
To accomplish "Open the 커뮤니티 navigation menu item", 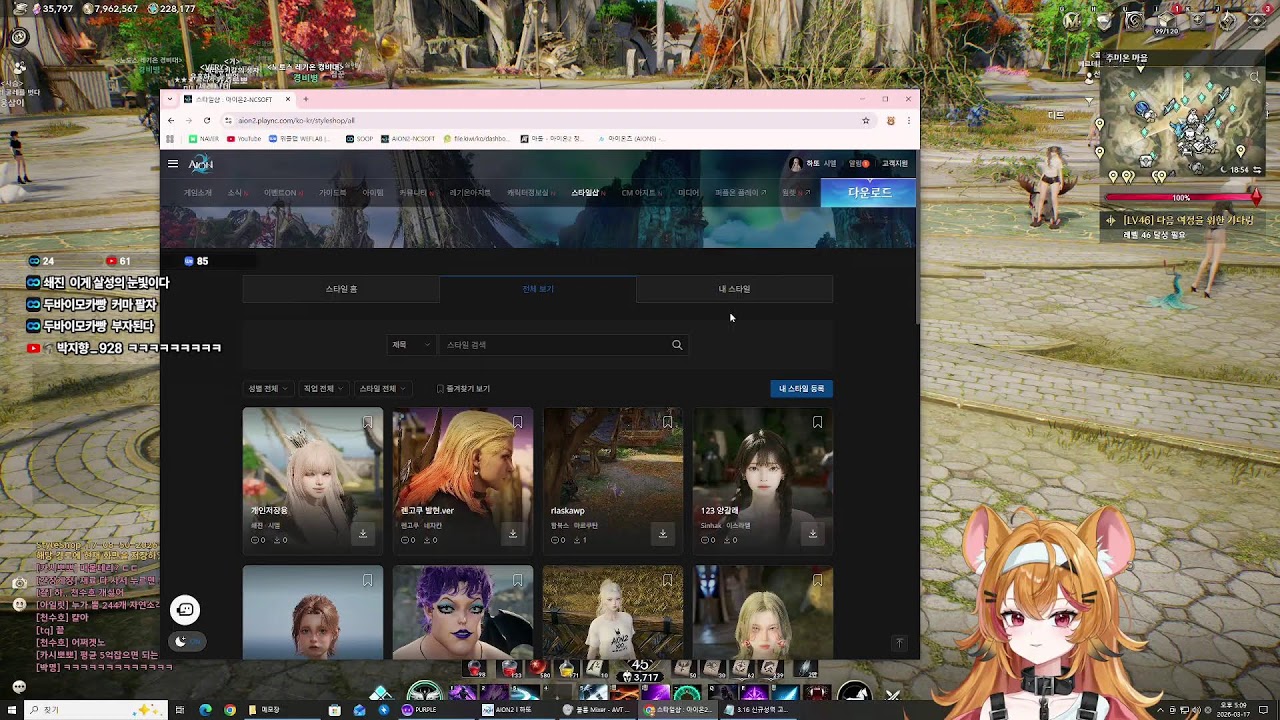I will pyautogui.click(x=413, y=193).
